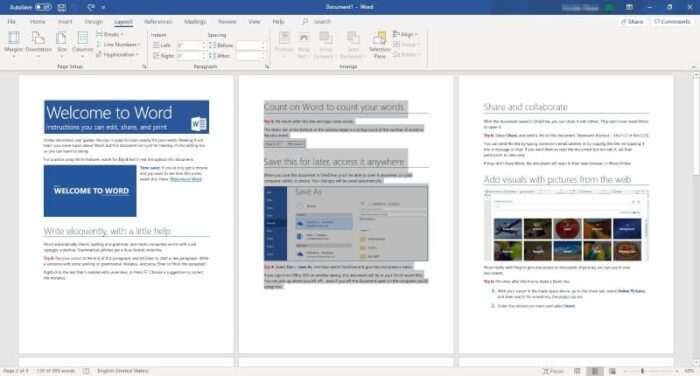Switch to Read Mode view icon
This screenshot has width=700, height=376.
pos(577,371)
